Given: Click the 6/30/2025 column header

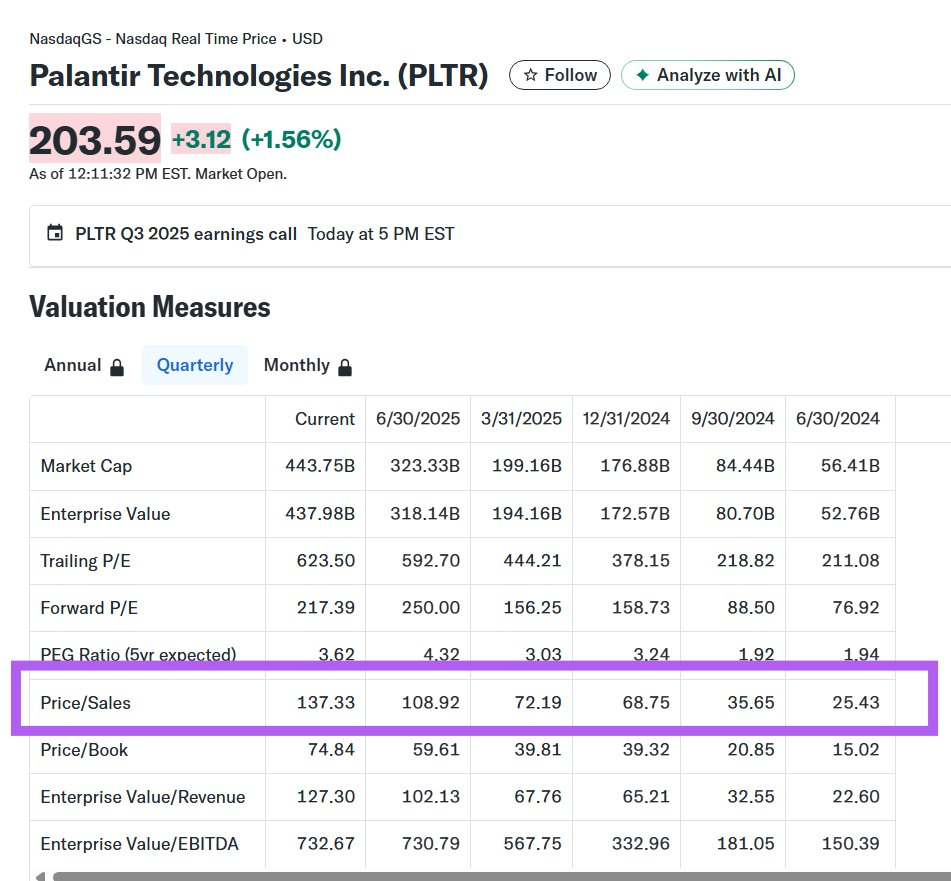Looking at the screenshot, I should [418, 419].
